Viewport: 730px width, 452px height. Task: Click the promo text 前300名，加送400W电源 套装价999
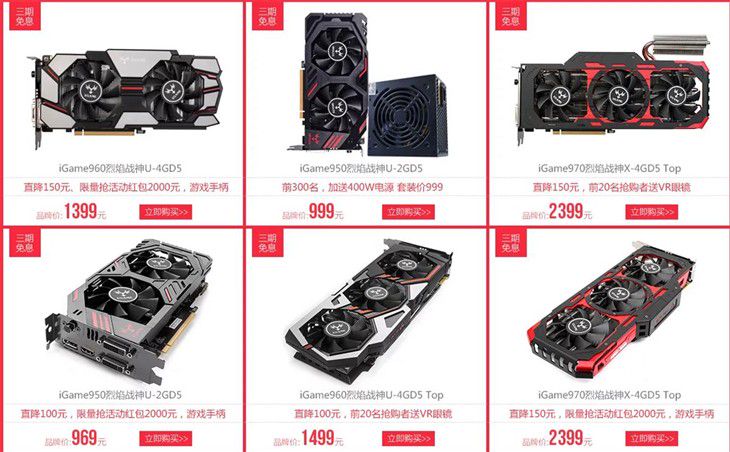tap(362, 187)
